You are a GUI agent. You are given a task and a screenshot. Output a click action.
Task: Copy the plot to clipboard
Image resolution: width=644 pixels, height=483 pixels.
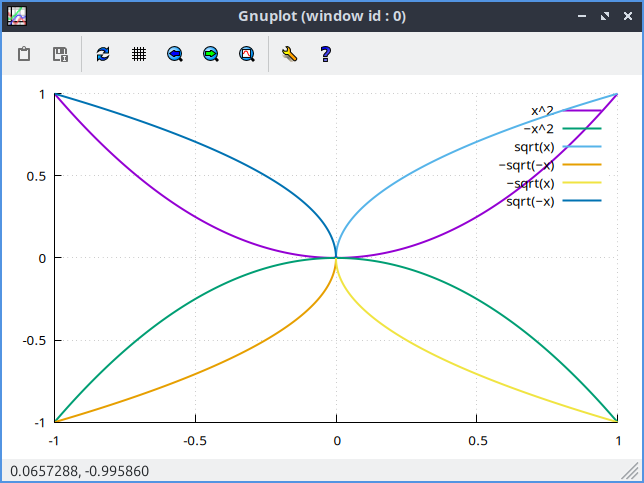(x=24, y=54)
